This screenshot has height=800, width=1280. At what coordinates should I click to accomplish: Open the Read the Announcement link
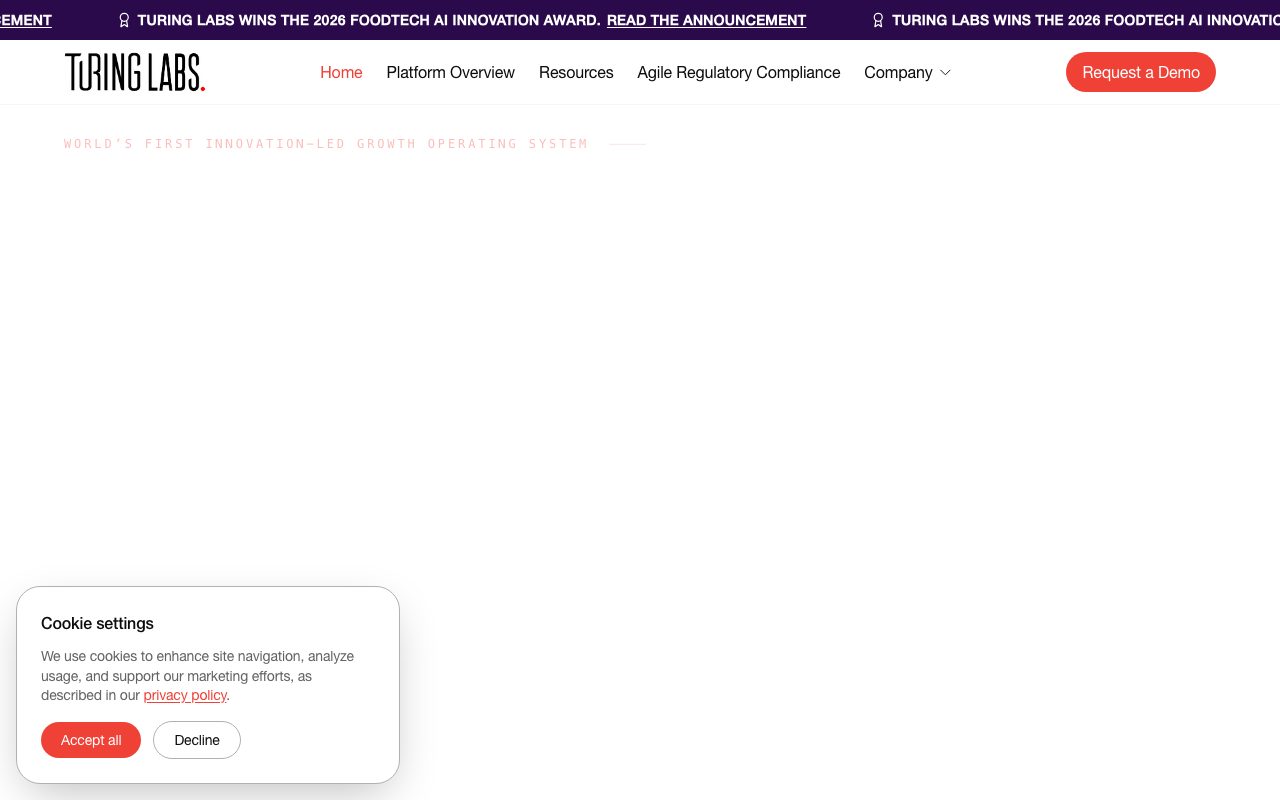click(x=706, y=20)
